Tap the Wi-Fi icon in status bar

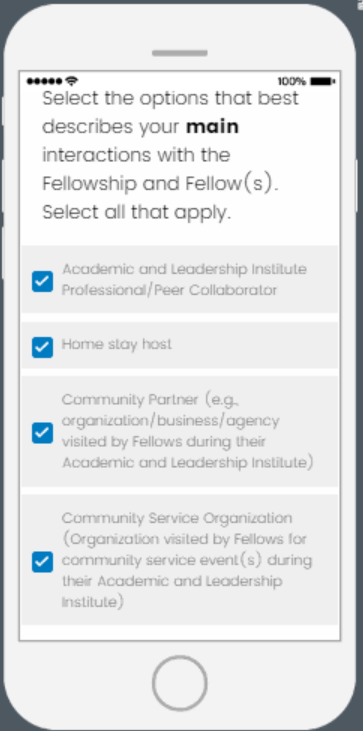pos(71,81)
